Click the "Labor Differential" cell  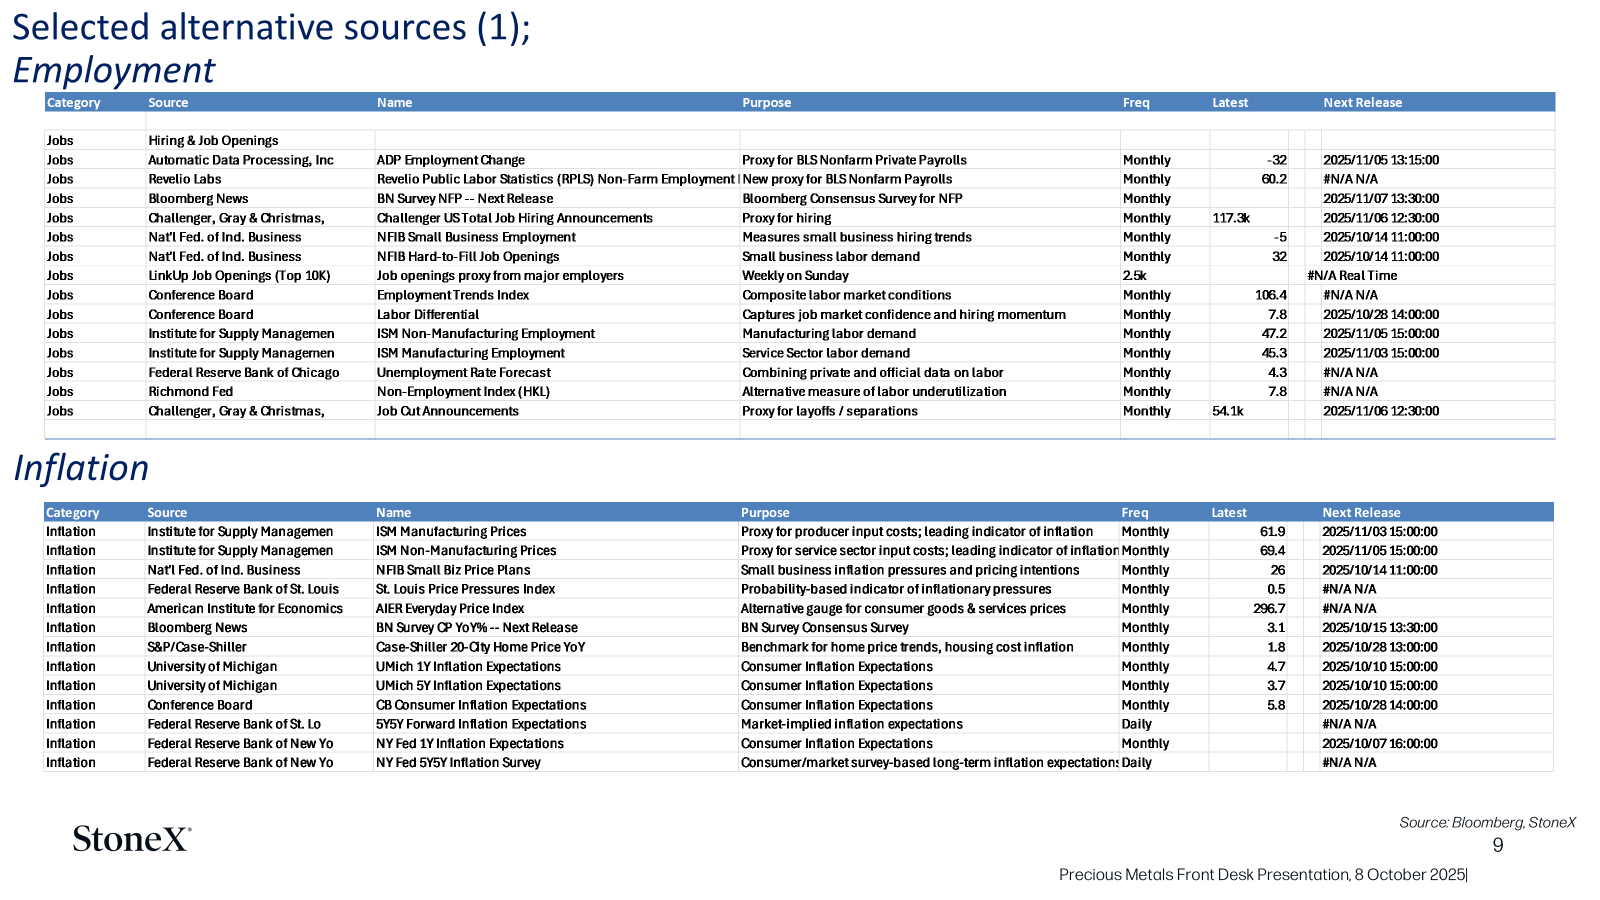[428, 314]
